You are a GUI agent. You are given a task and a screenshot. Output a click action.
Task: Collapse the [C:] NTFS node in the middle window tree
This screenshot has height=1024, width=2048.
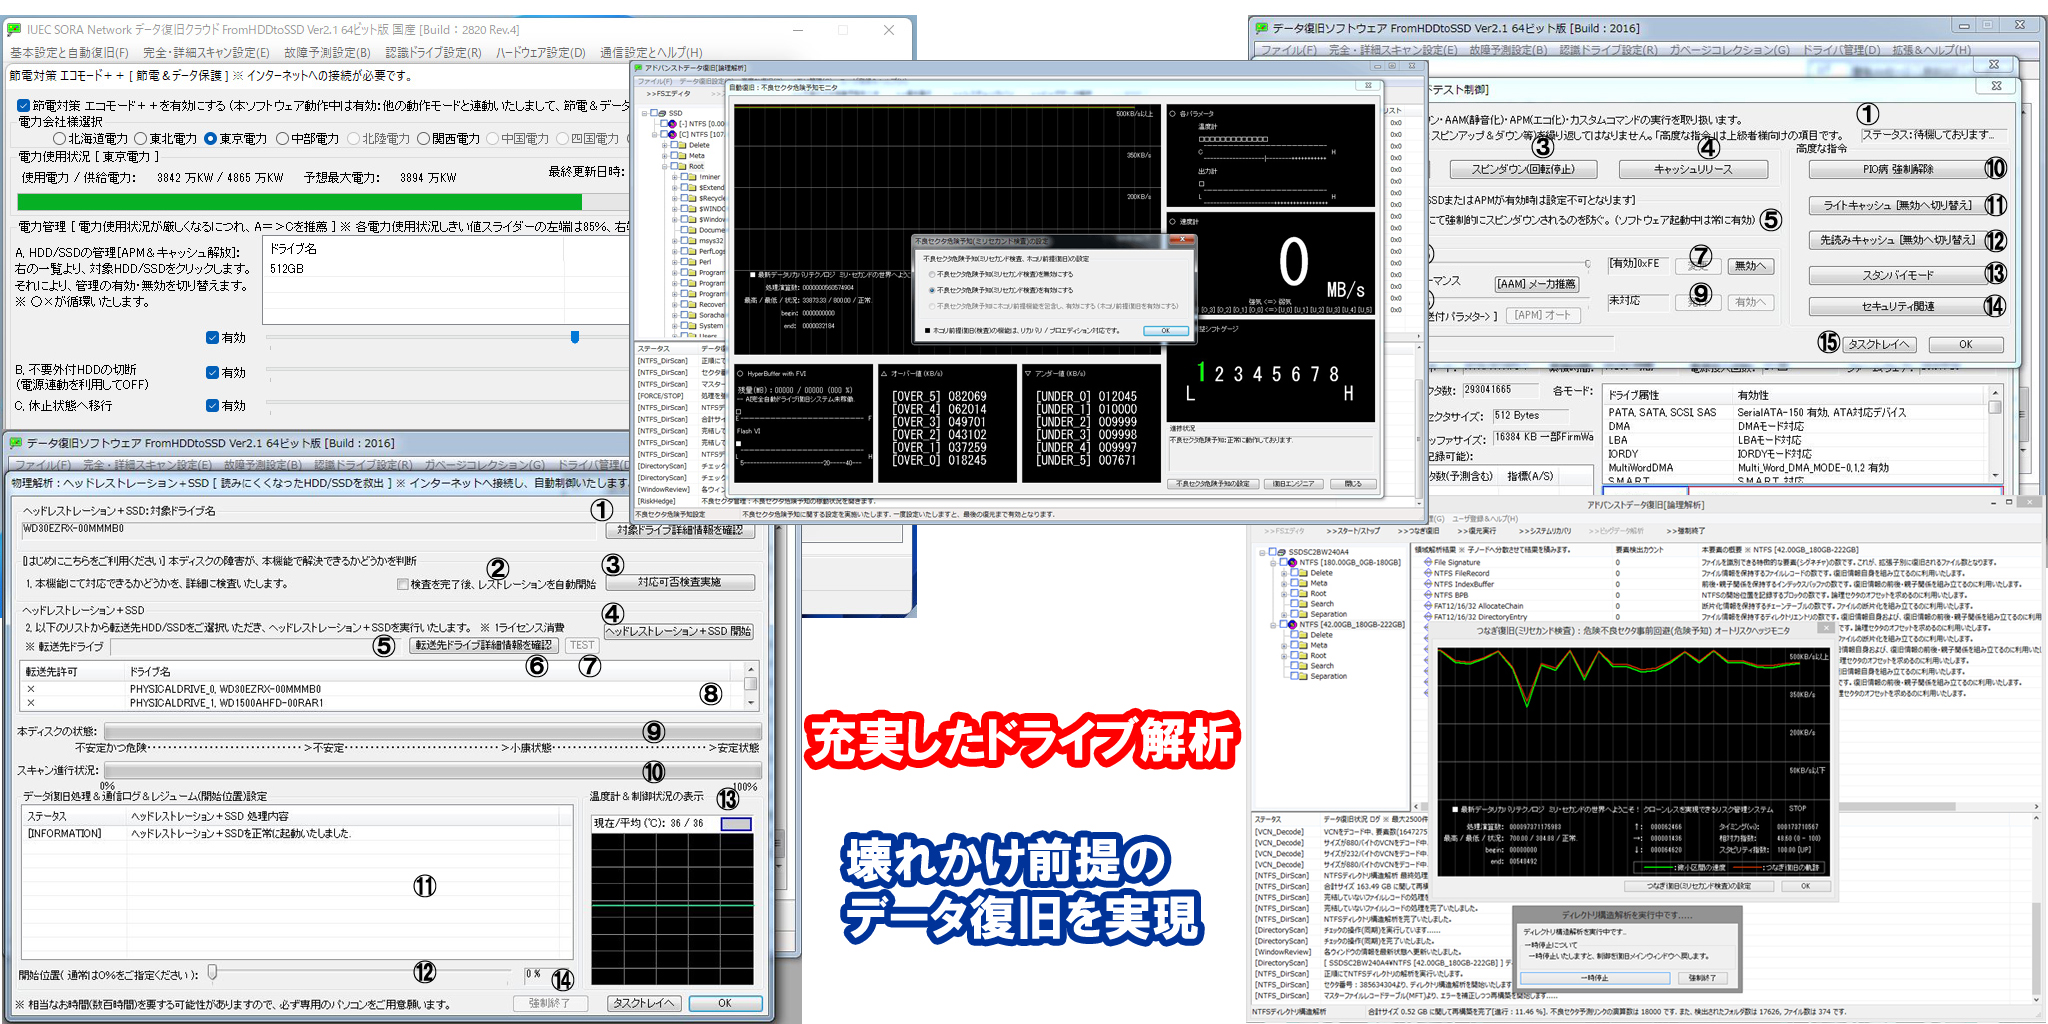coord(656,134)
